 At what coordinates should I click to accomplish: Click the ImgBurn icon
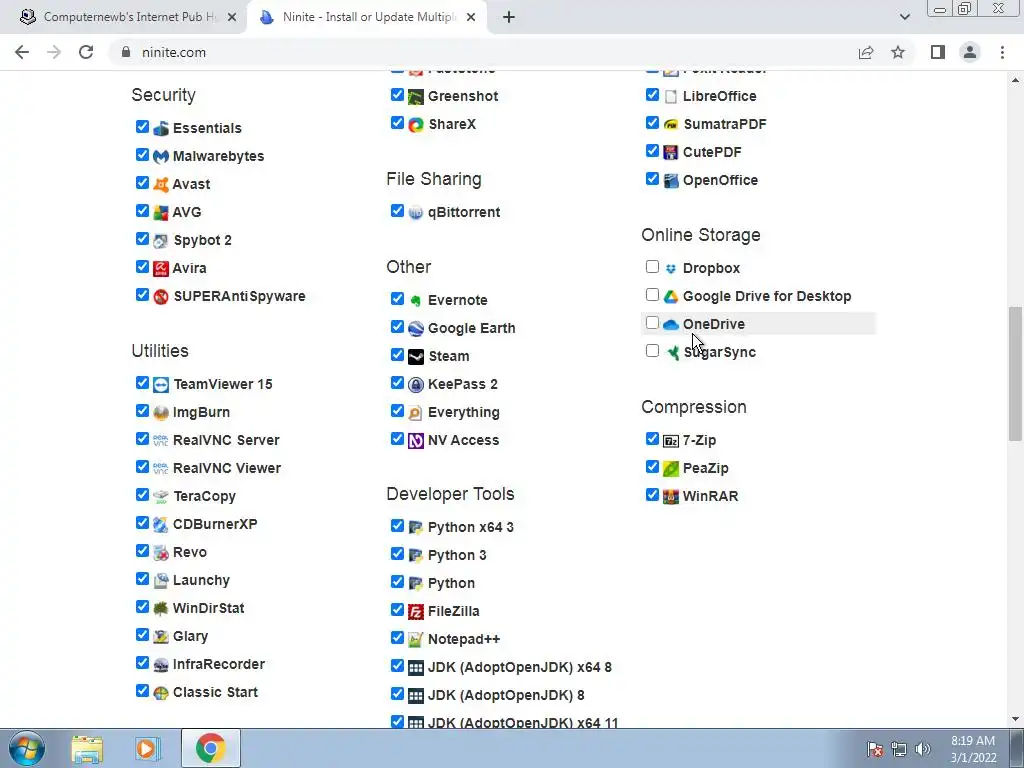[161, 413]
